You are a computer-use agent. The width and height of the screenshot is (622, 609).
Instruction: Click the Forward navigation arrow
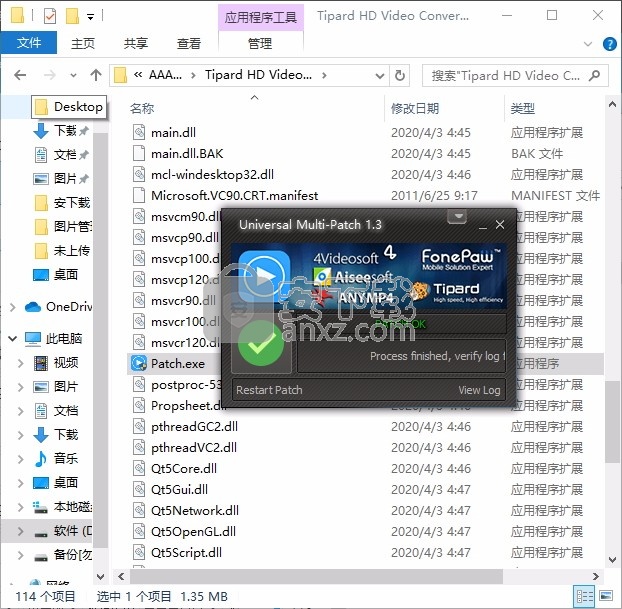point(49,75)
